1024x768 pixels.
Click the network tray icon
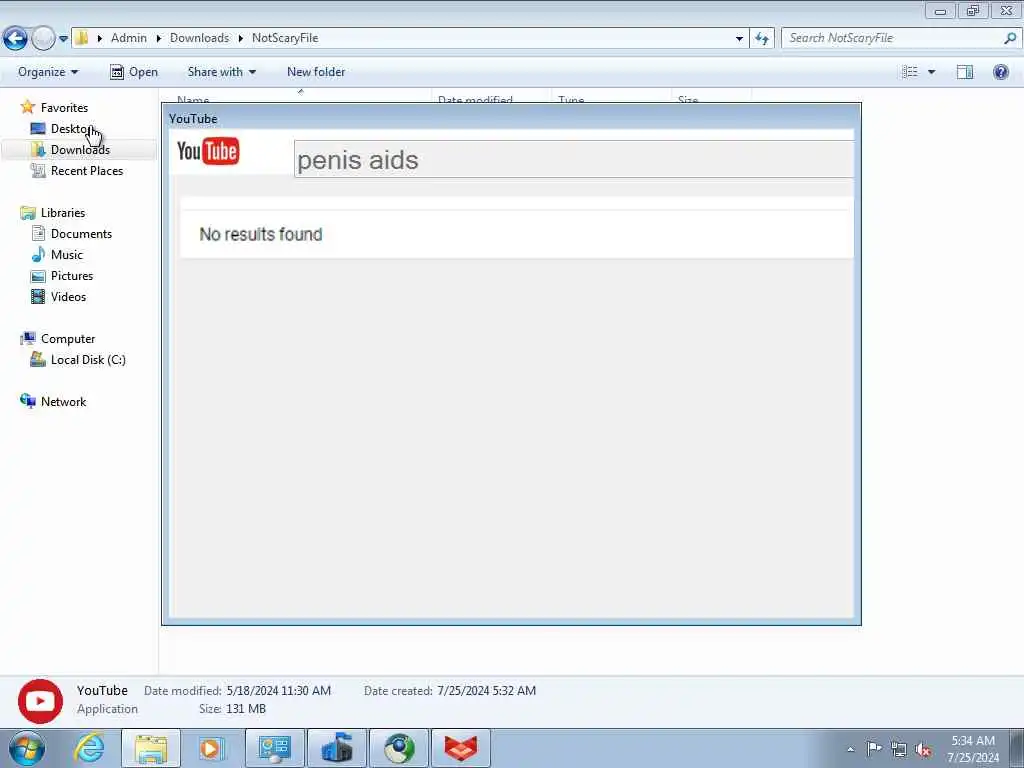899,749
